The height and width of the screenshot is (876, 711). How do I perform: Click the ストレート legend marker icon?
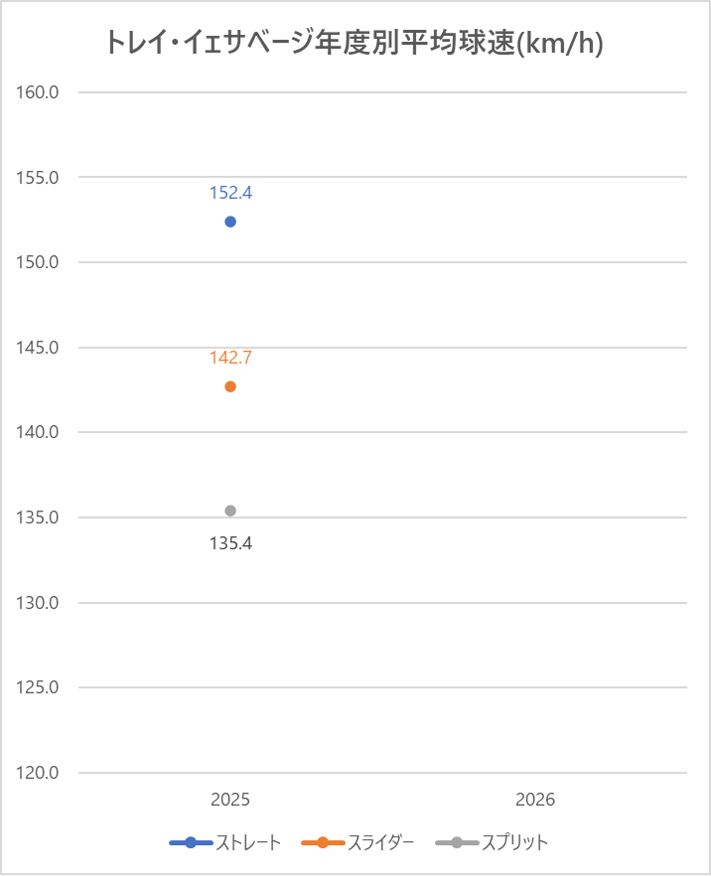coord(190,842)
